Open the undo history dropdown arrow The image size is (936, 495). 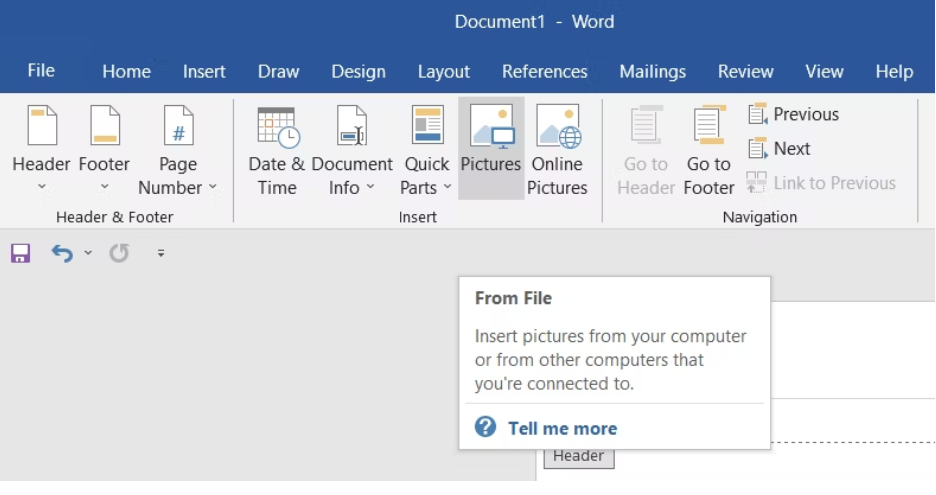tap(88, 253)
